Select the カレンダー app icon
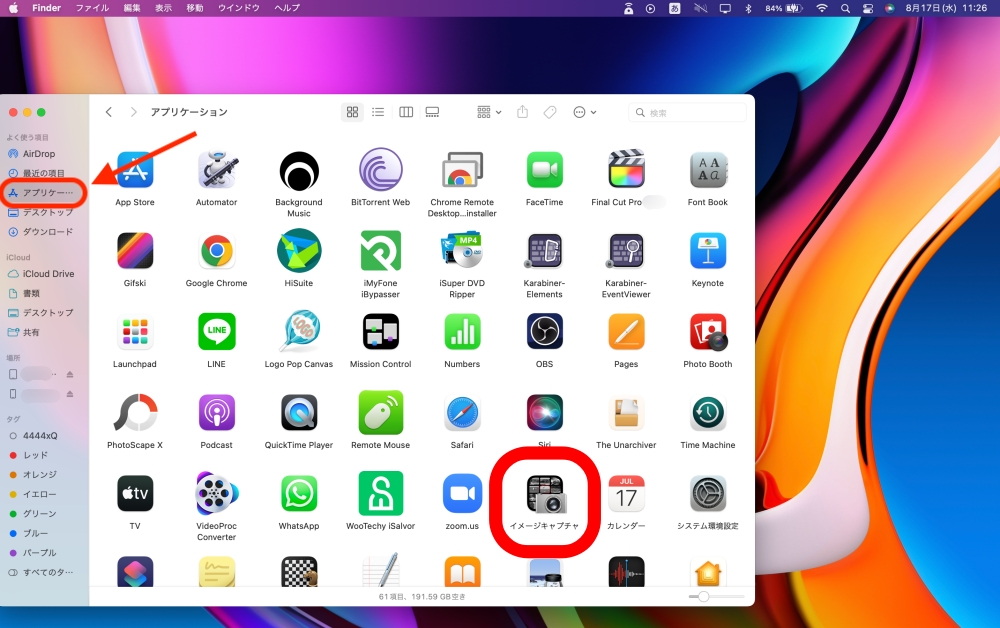1000x628 pixels. coord(626,493)
